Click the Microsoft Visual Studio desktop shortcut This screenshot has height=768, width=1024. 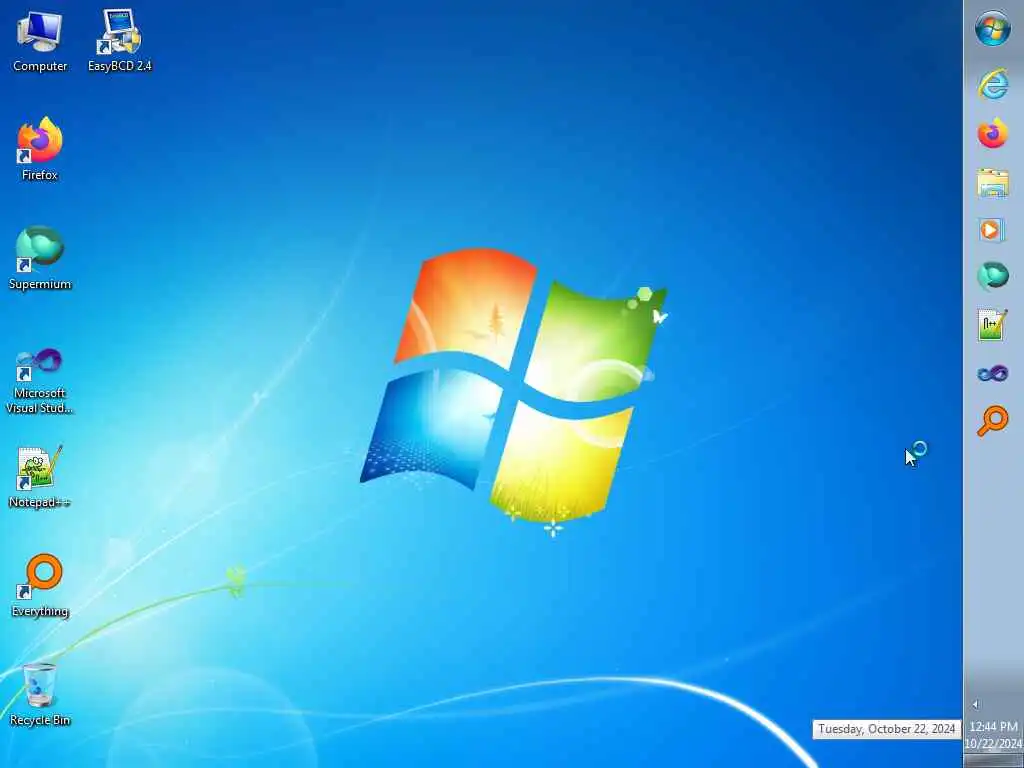click(40, 381)
